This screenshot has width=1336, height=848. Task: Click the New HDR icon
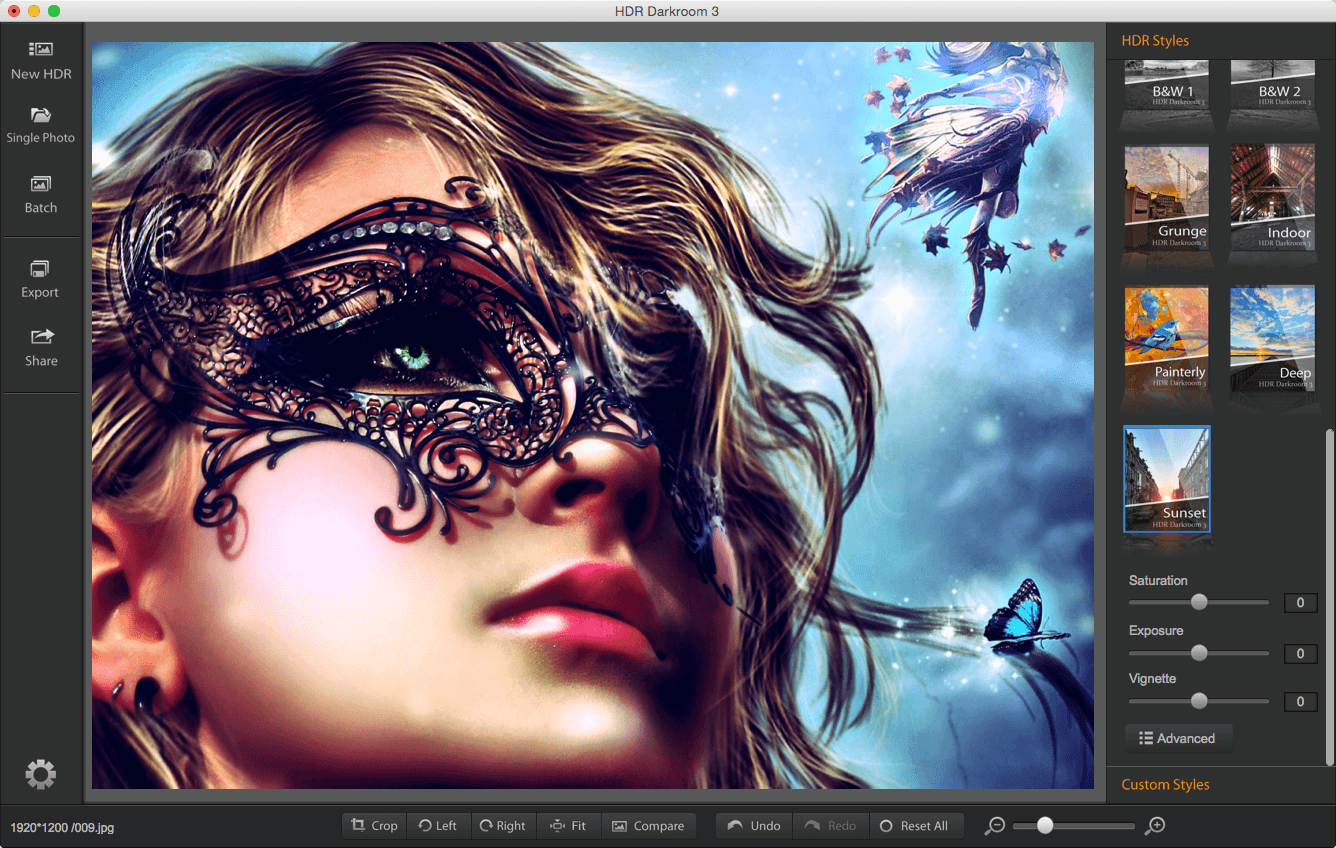pyautogui.click(x=40, y=49)
